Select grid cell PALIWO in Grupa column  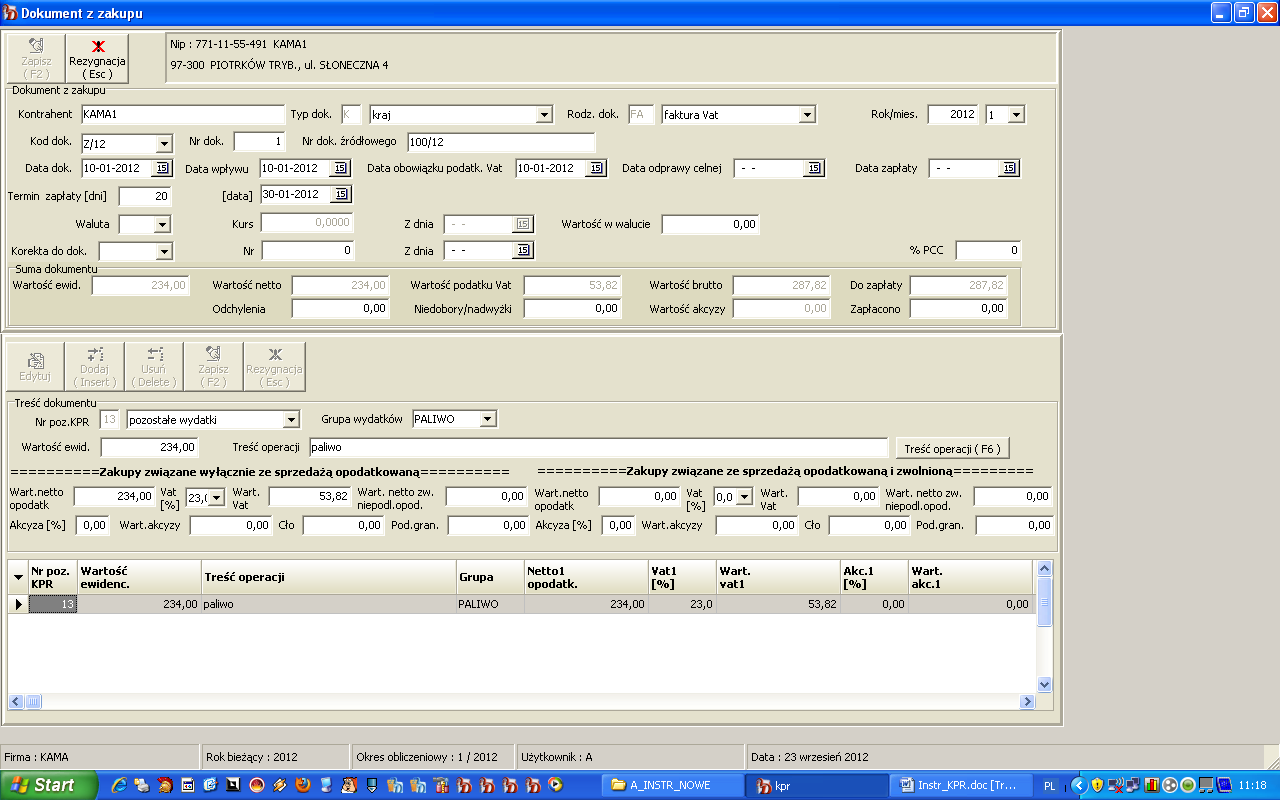[490, 604]
